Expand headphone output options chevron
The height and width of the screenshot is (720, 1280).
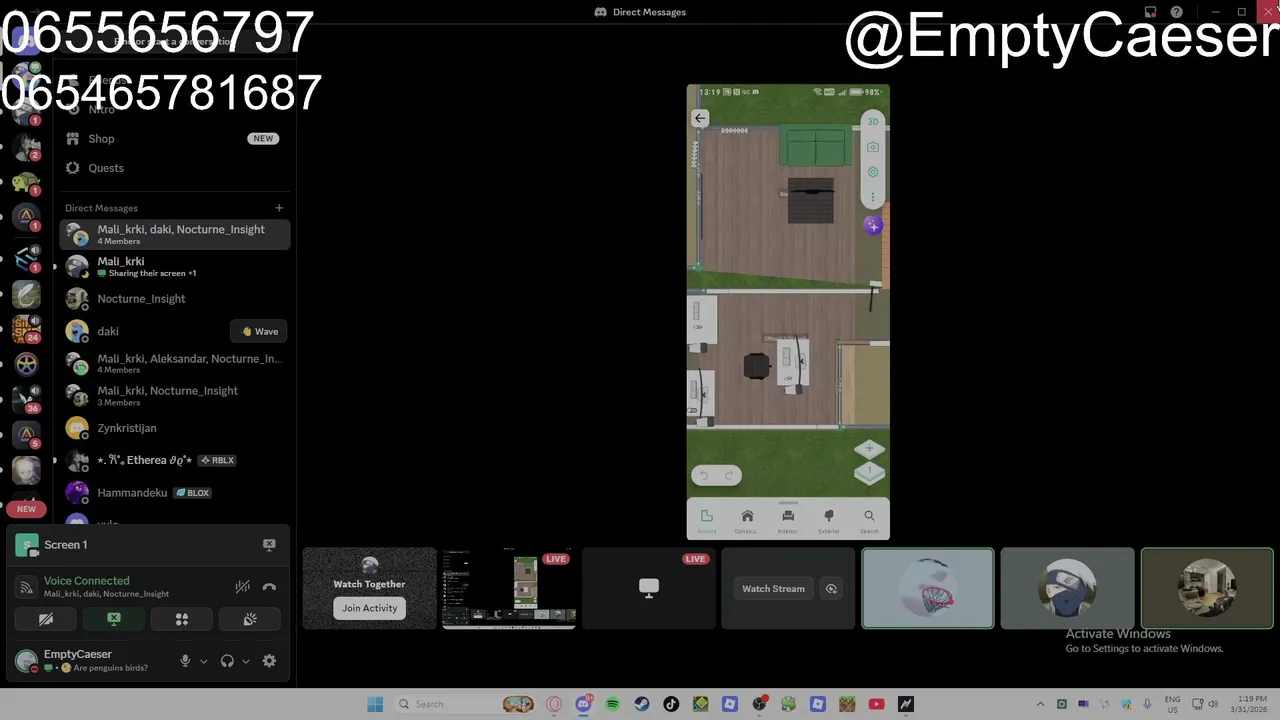click(245, 661)
